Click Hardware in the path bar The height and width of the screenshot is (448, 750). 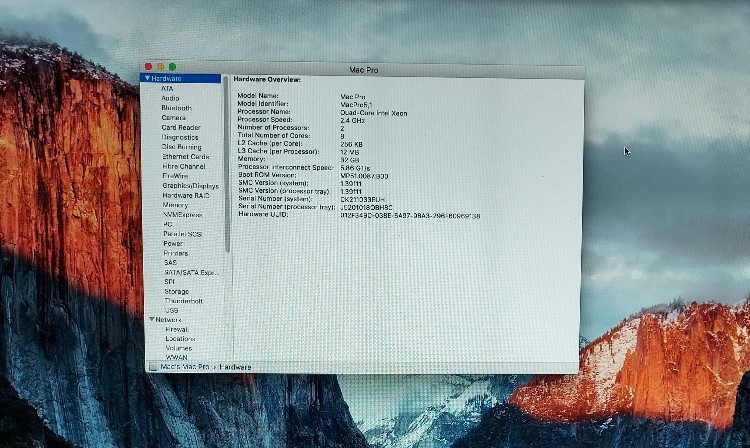tap(235, 367)
